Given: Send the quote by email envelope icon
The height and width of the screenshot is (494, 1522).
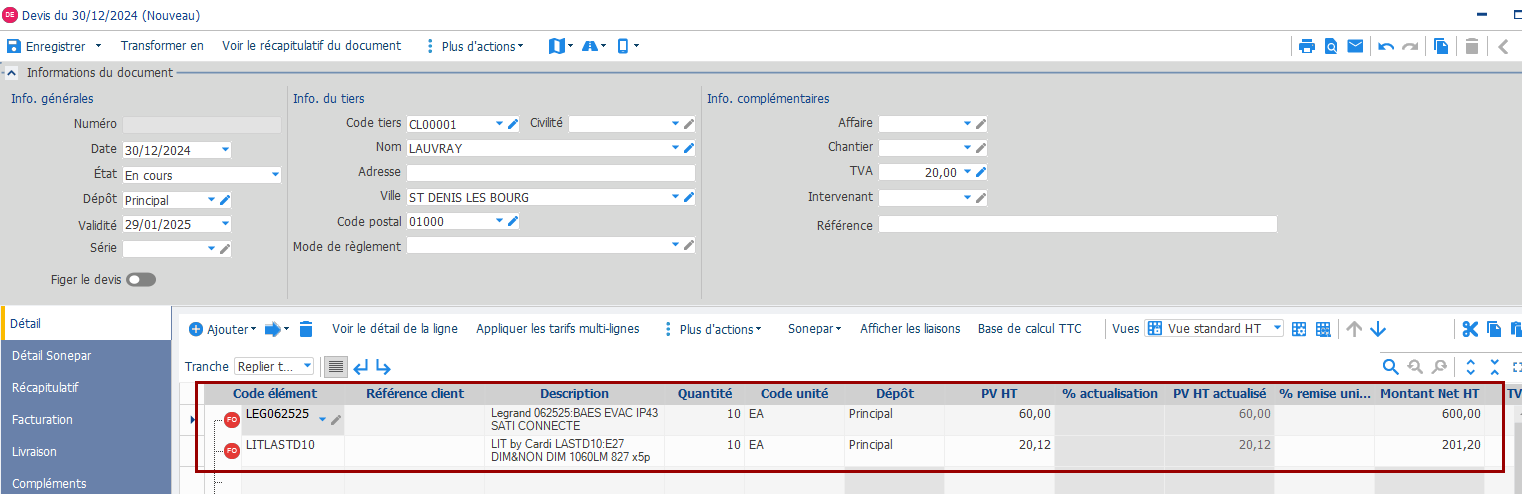Looking at the screenshot, I should pyautogui.click(x=1355, y=46).
